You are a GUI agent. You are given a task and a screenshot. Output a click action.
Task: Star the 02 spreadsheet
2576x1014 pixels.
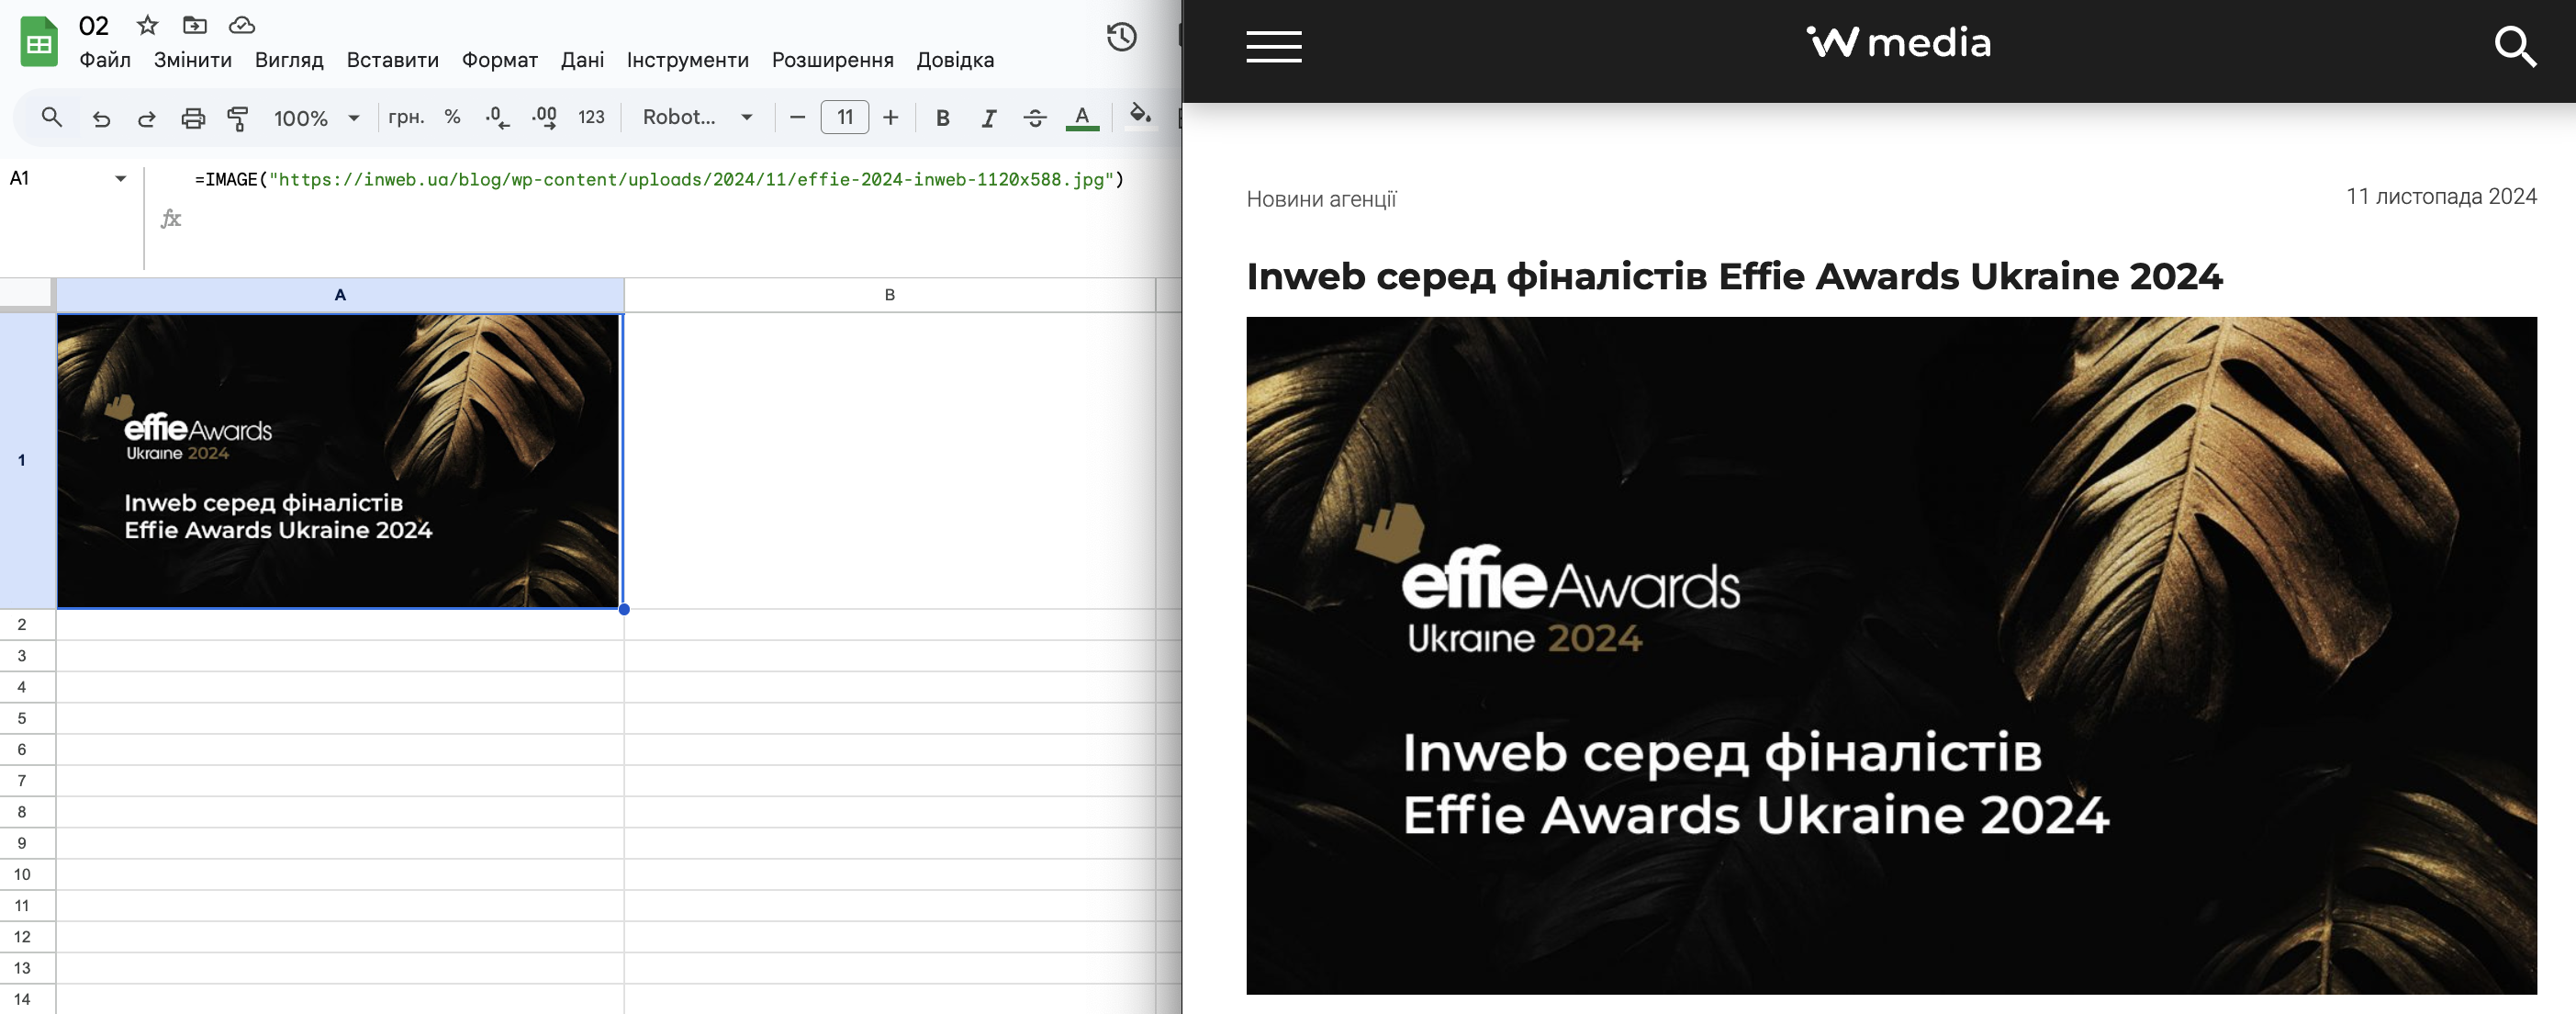coord(147,25)
